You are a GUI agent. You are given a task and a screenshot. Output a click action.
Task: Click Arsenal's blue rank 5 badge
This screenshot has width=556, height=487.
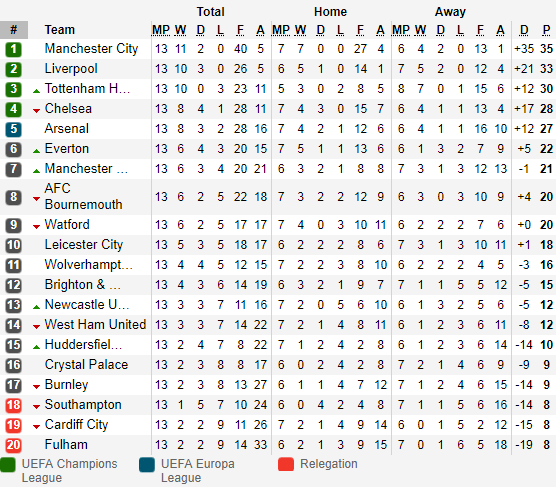click(x=13, y=129)
